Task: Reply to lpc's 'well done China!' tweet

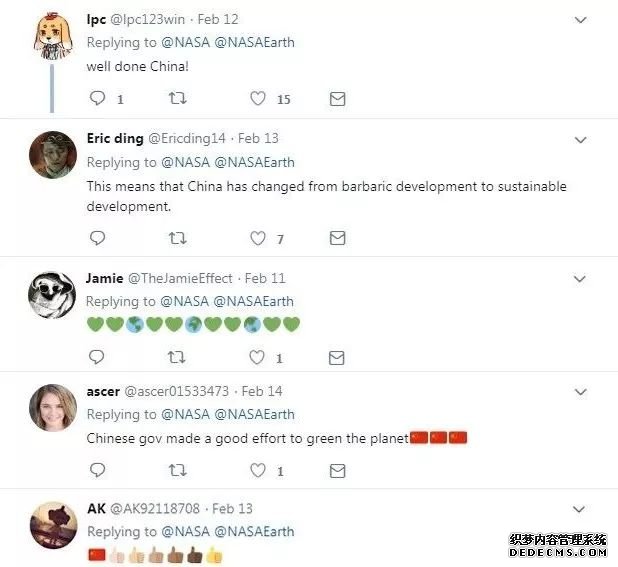Action: pyautogui.click(x=97, y=98)
